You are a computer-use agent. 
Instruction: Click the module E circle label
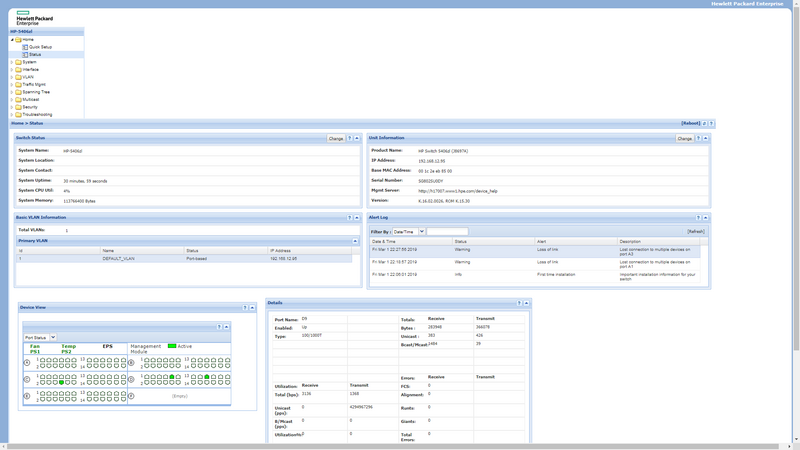point(27,396)
